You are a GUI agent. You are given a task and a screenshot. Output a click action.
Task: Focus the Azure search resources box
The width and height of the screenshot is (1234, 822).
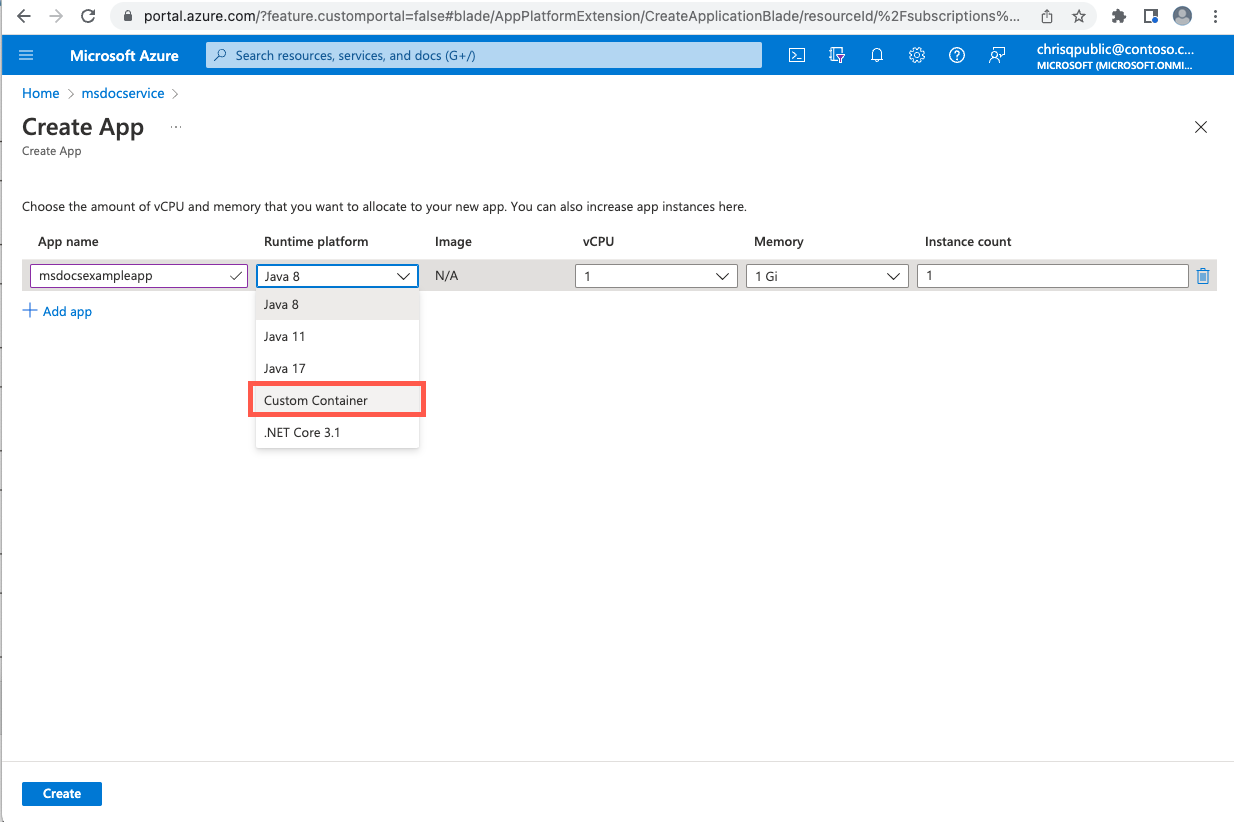click(x=484, y=55)
